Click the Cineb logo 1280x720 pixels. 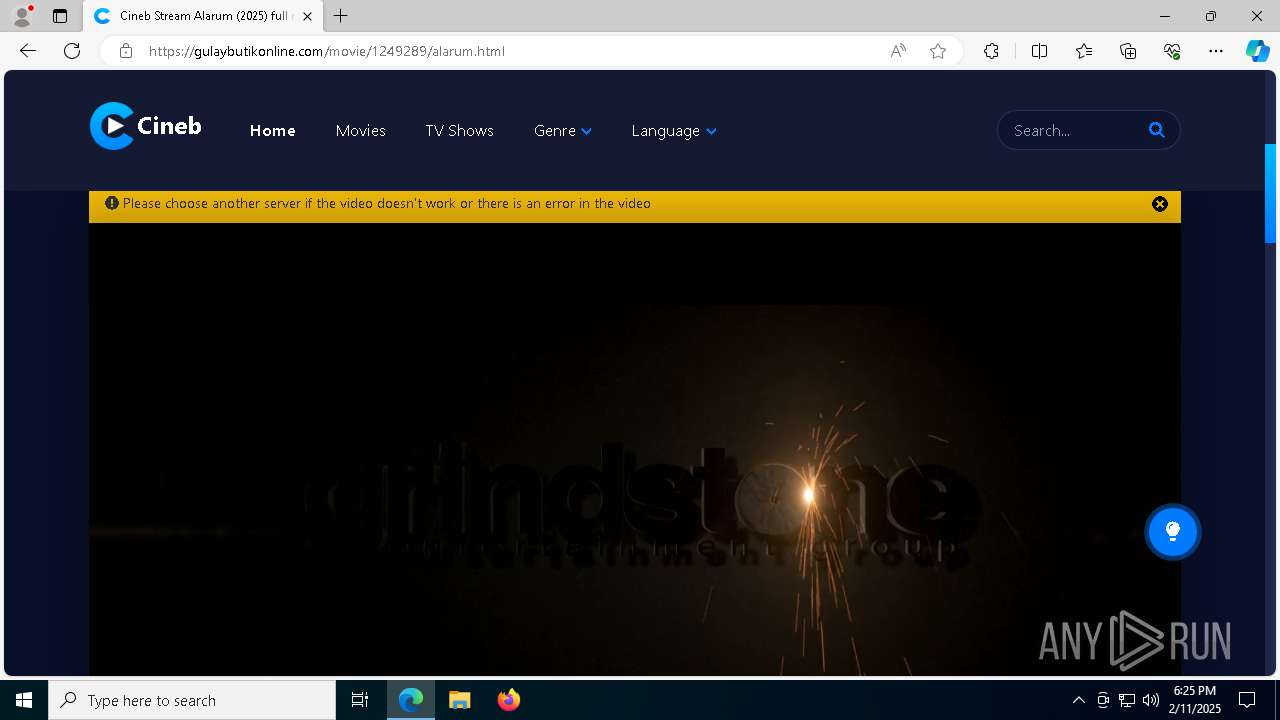click(146, 126)
